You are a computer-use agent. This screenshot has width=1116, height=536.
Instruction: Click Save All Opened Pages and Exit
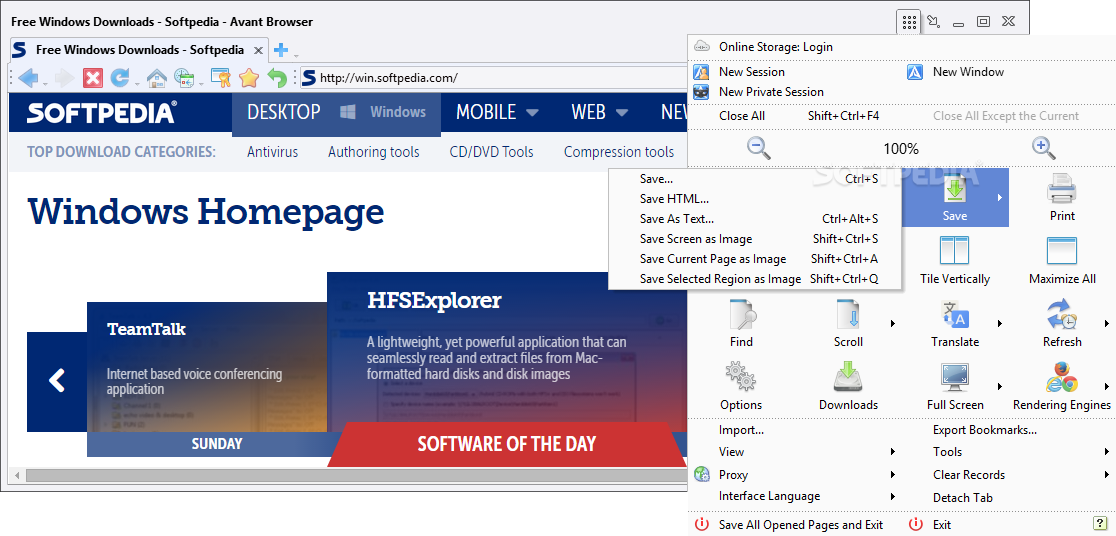tap(801, 525)
